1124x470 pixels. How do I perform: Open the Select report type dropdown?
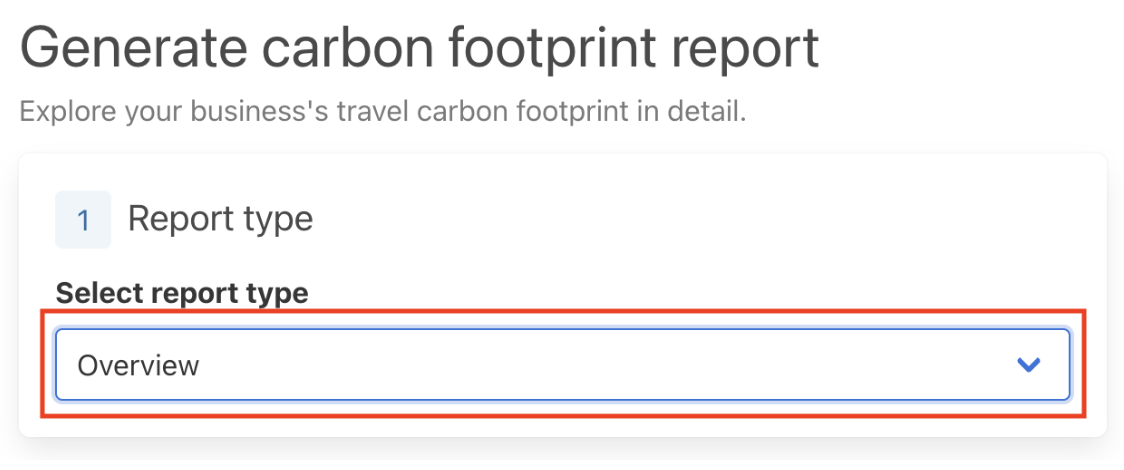tap(562, 365)
